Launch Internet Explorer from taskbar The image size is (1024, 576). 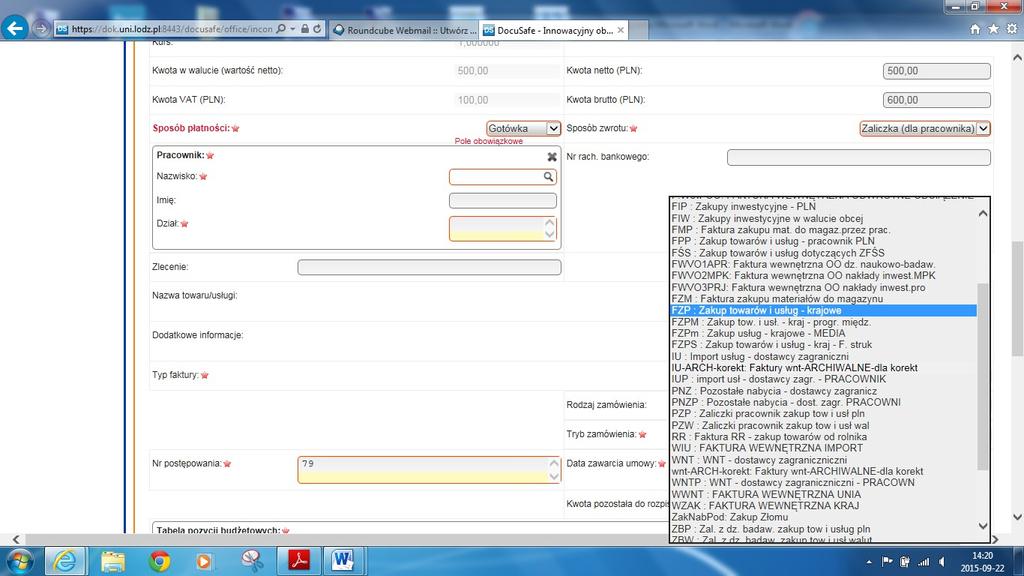(65, 561)
